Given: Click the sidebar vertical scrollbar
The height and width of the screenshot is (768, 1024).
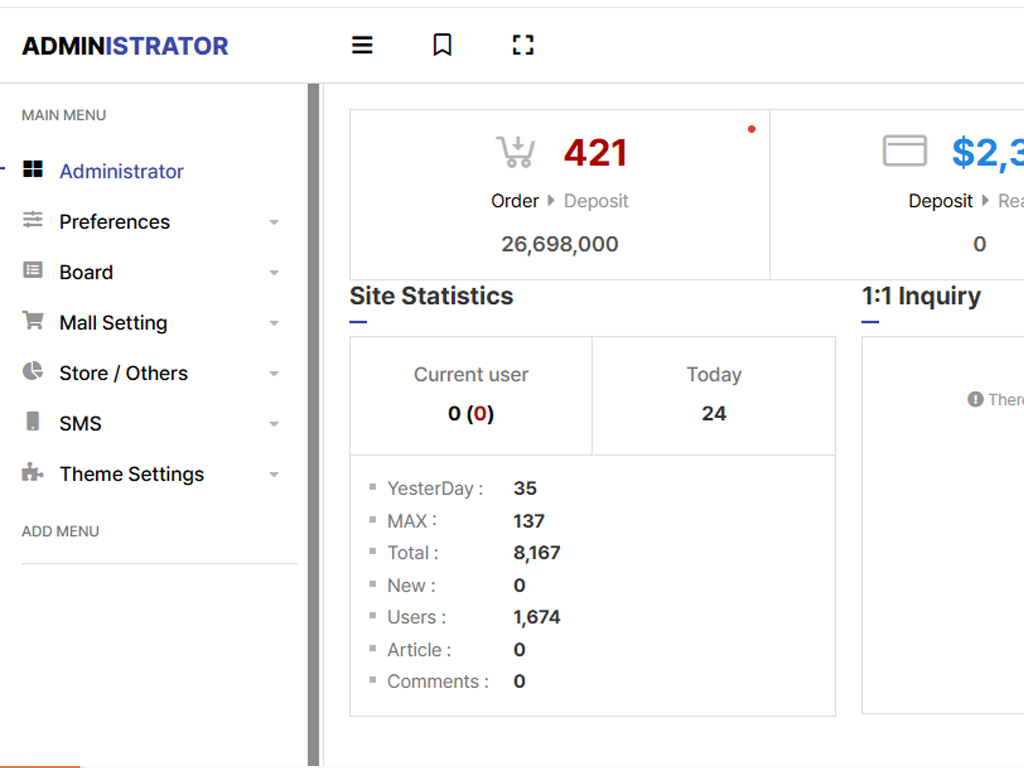Looking at the screenshot, I should click(x=313, y=420).
